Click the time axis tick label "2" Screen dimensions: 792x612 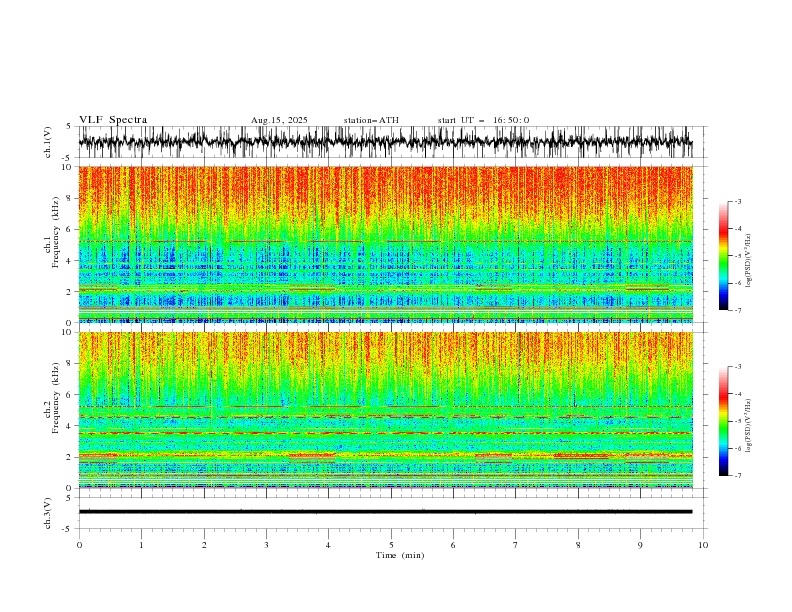[x=204, y=545]
